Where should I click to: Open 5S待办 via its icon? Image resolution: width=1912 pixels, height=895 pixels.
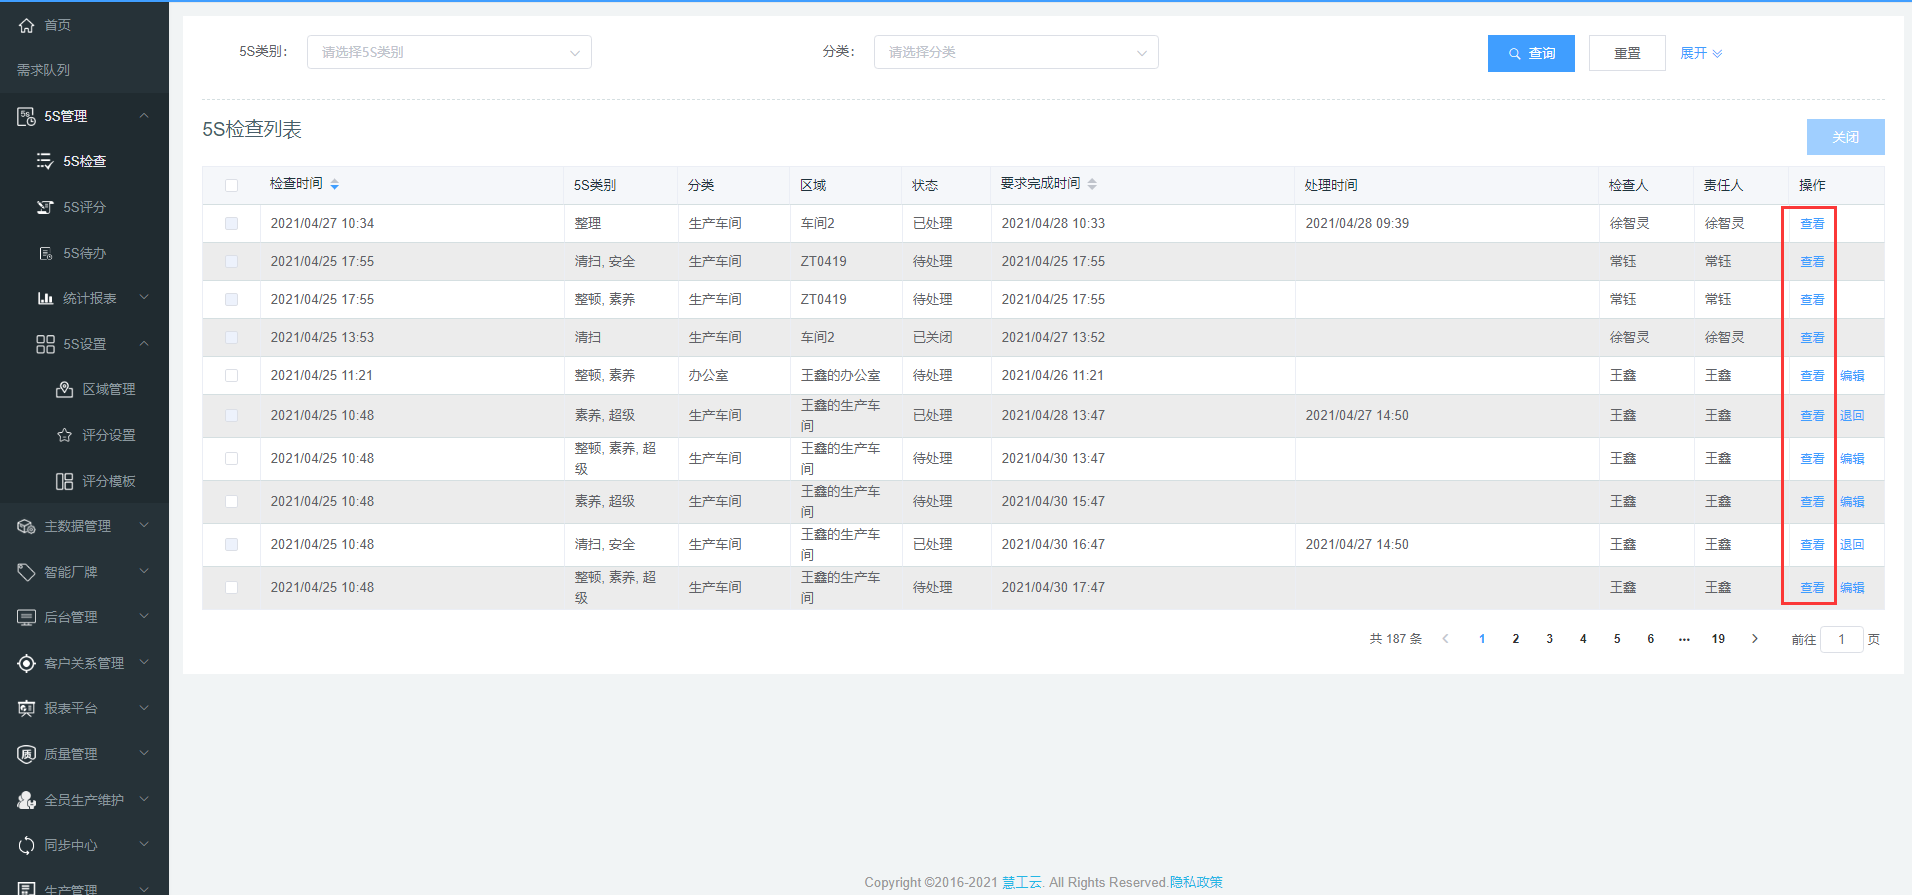coord(45,253)
